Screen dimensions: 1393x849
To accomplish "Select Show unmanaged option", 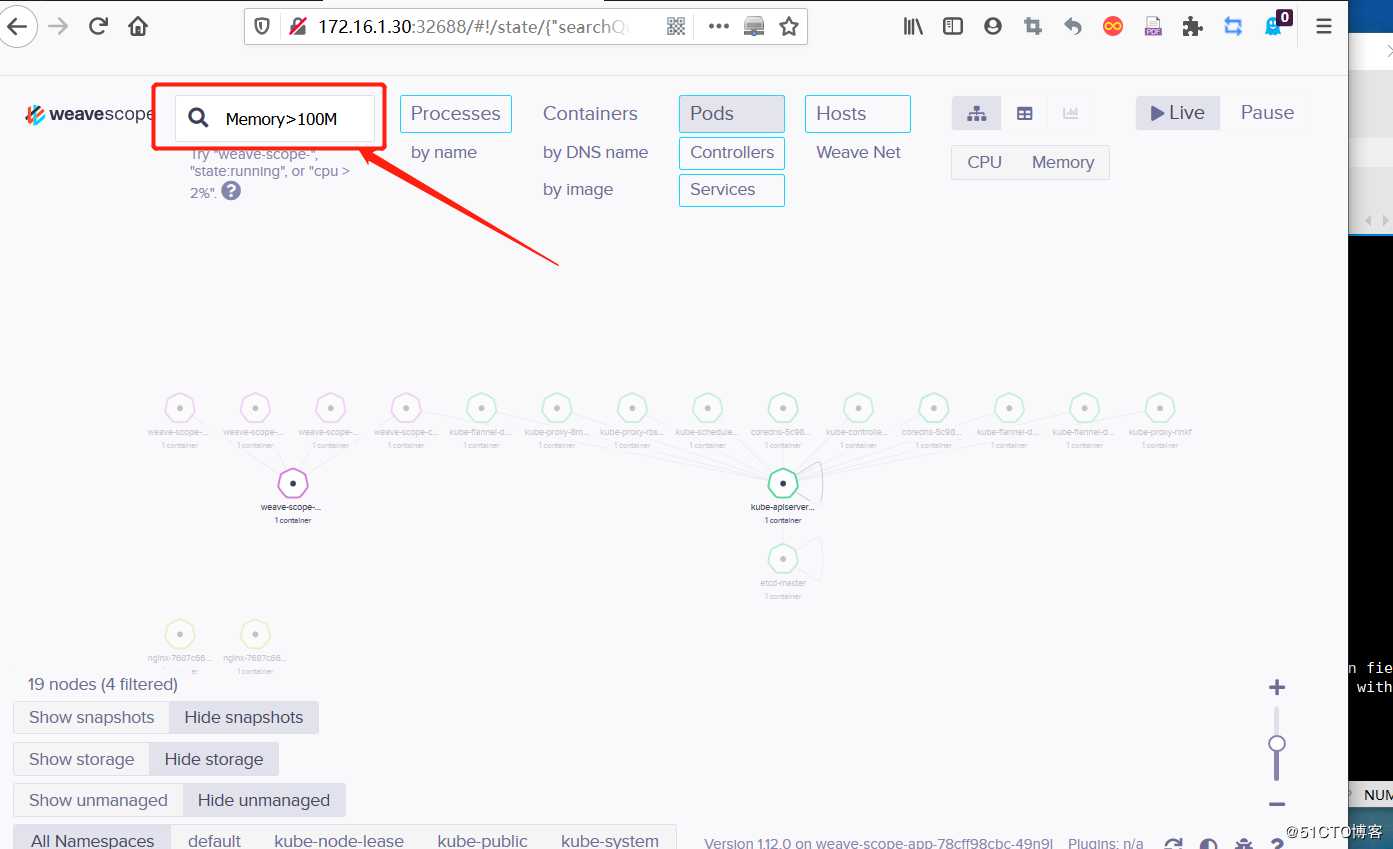I will pos(98,800).
